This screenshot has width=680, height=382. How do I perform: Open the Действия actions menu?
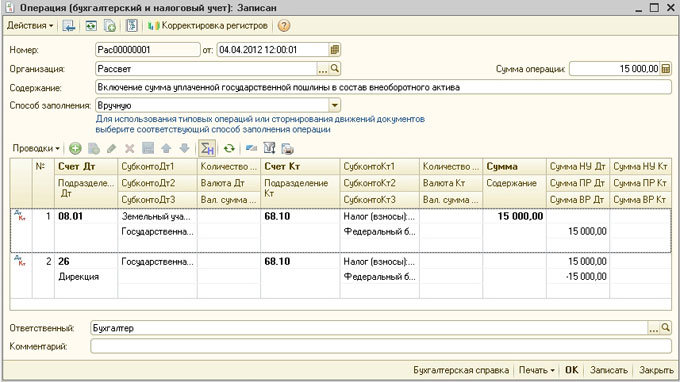(x=29, y=26)
